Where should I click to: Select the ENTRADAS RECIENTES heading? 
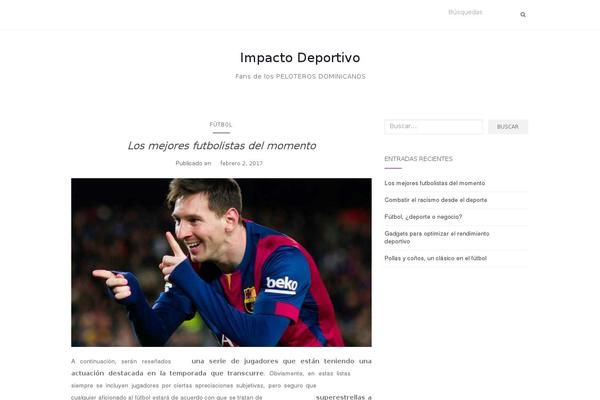pos(418,159)
